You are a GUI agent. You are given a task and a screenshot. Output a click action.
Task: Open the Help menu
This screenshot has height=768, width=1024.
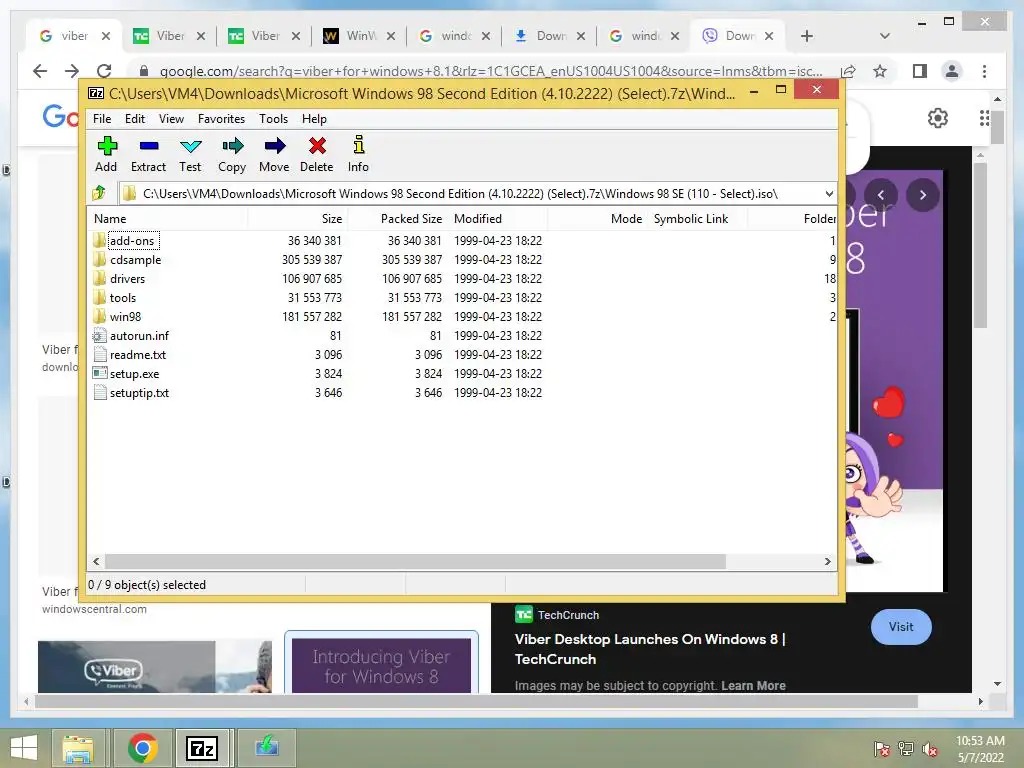[314, 119]
